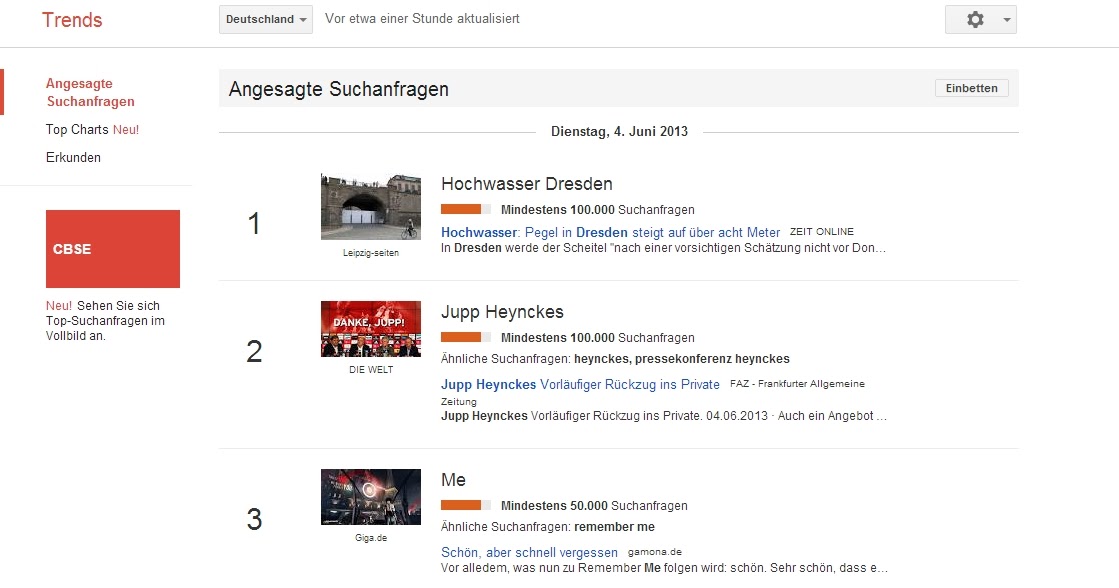Image resolution: width=1119 pixels, height=588 pixels.
Task: Open the Hochwasser Dresden thumbnail image
Action: (x=371, y=206)
